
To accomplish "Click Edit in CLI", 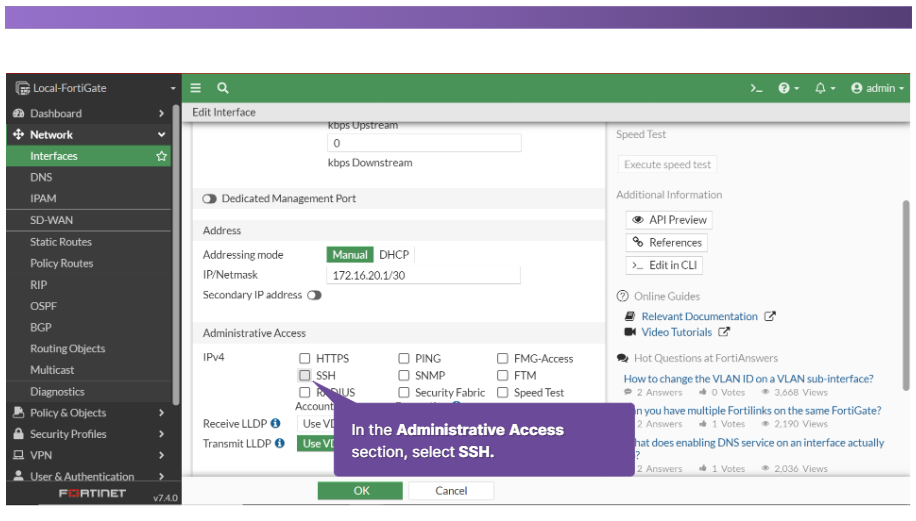I will tap(664, 265).
